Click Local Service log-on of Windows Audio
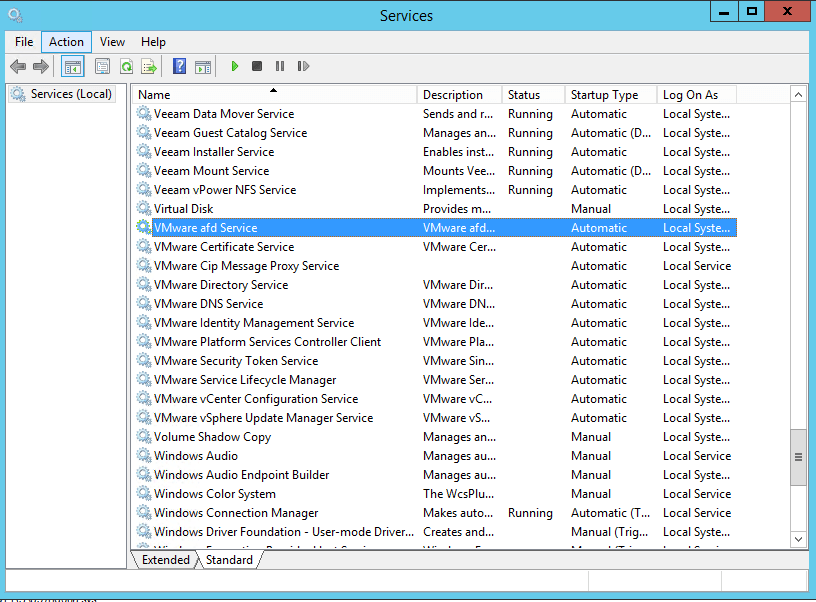816x602 pixels. click(x=697, y=456)
